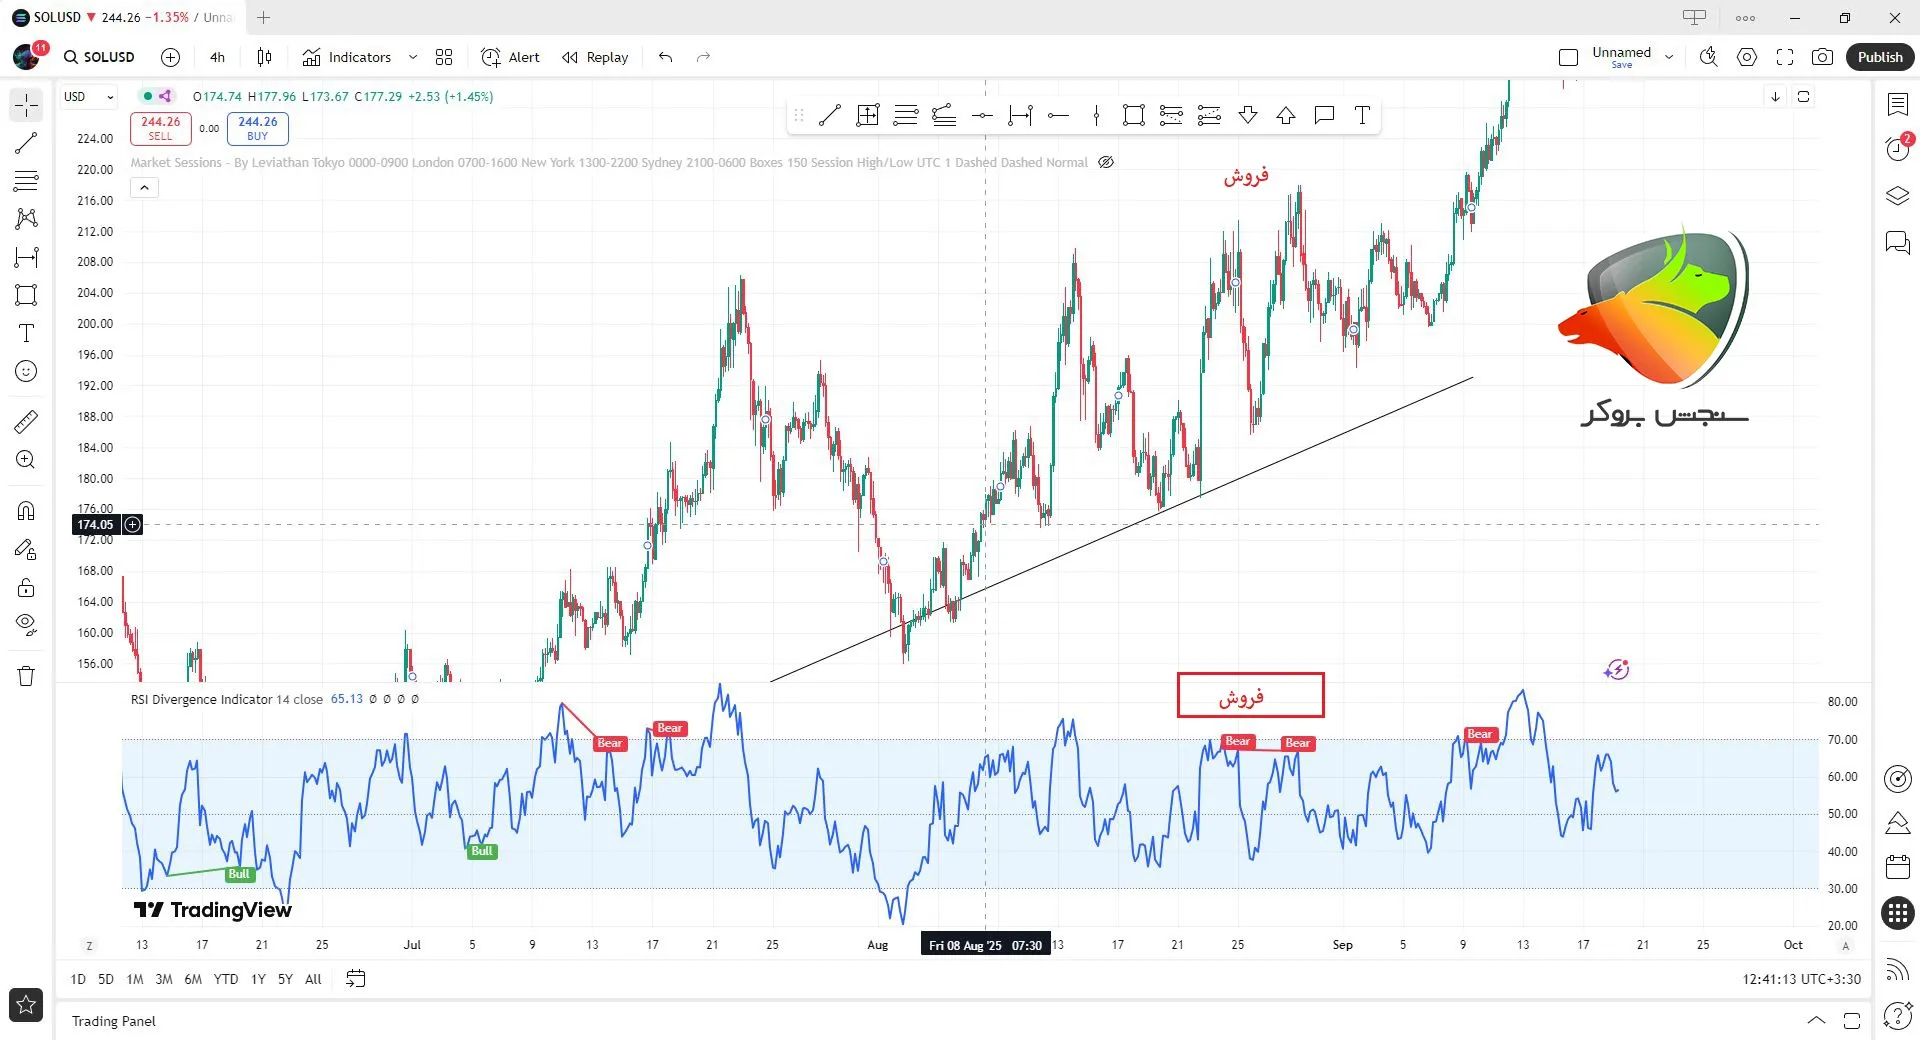Open the emoji icons tool
1920x1040 pixels.
(x=26, y=371)
